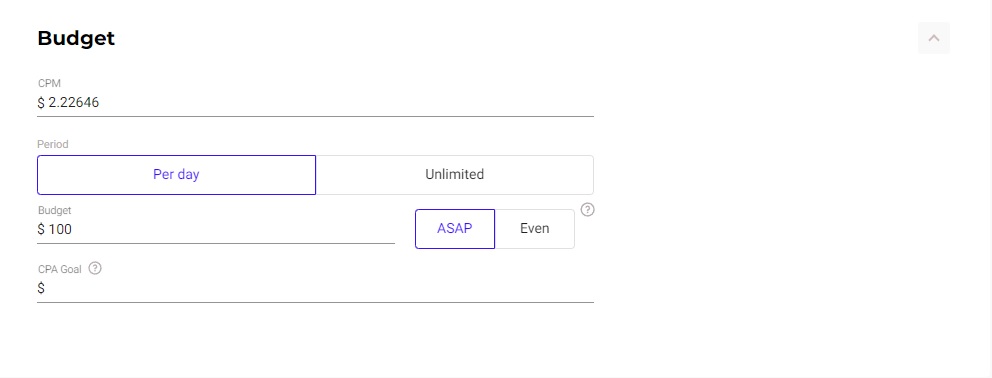Click the CPM field label
Screen dimensions: 992x378
click(49, 84)
